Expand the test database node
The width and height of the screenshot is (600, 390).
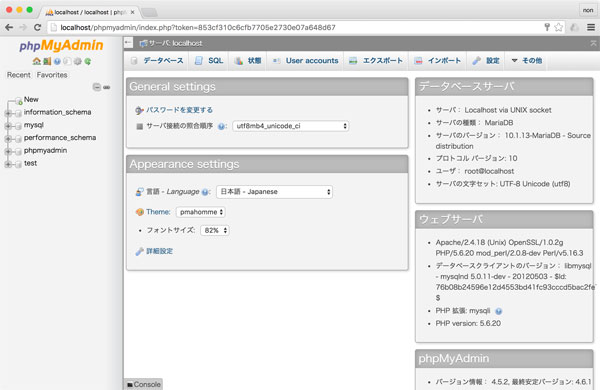(x=8, y=164)
